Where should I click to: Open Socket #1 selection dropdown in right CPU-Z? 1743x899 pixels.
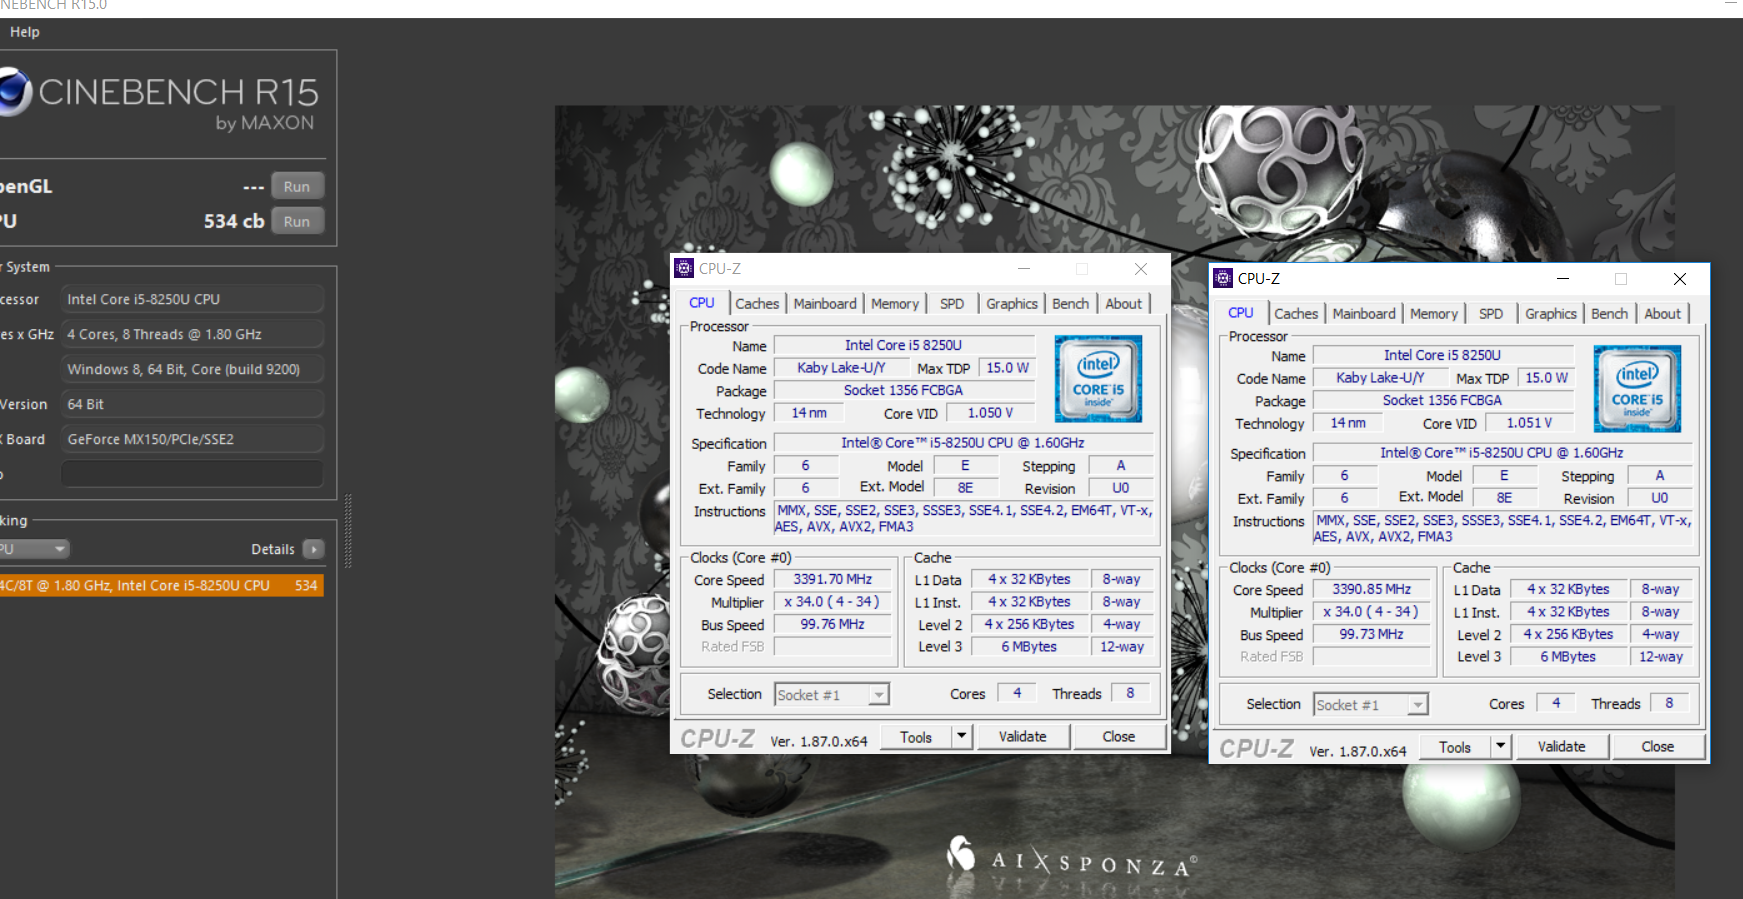pyautogui.click(x=1371, y=704)
